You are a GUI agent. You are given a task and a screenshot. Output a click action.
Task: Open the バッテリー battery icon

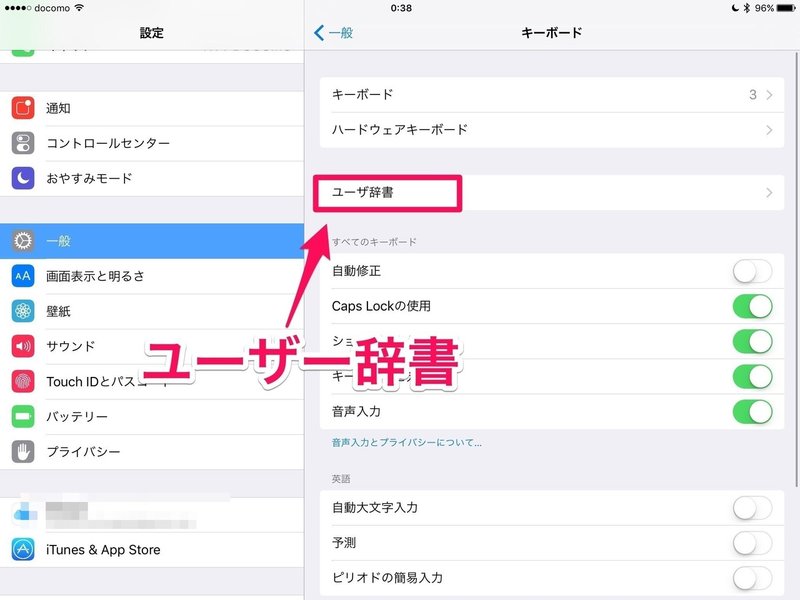[x=23, y=417]
